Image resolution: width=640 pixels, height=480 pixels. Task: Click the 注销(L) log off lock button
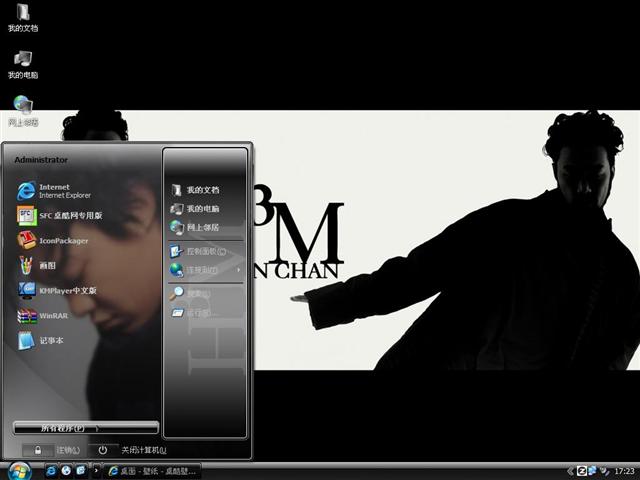[38, 450]
